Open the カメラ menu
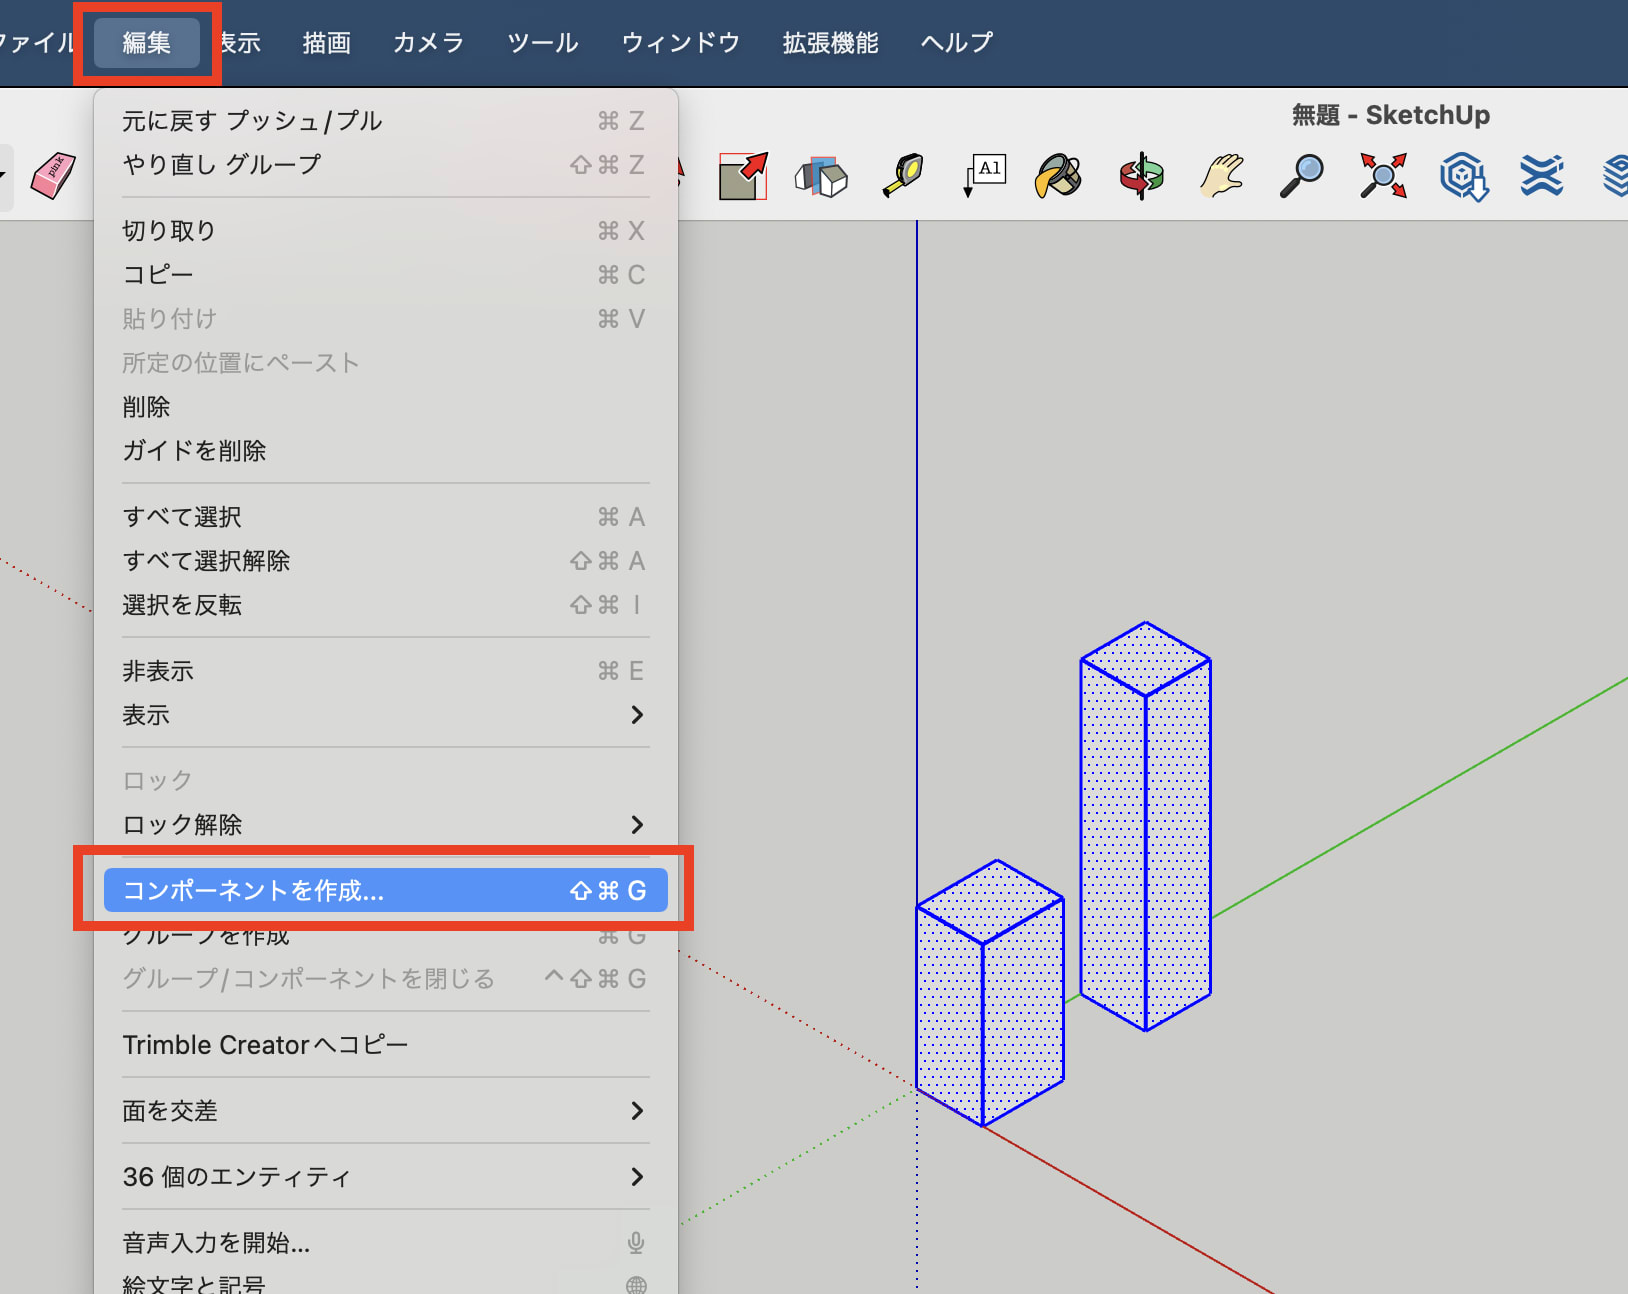Image resolution: width=1628 pixels, height=1294 pixels. (x=428, y=42)
